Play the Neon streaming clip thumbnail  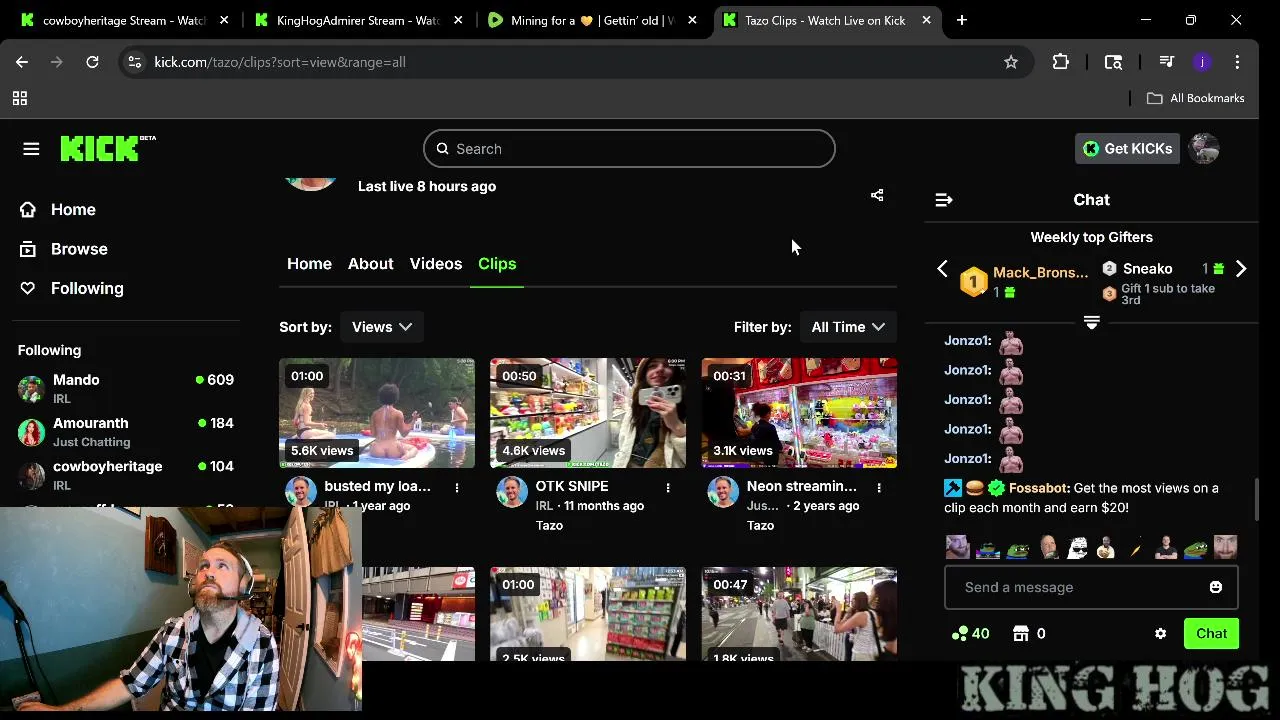(x=799, y=413)
